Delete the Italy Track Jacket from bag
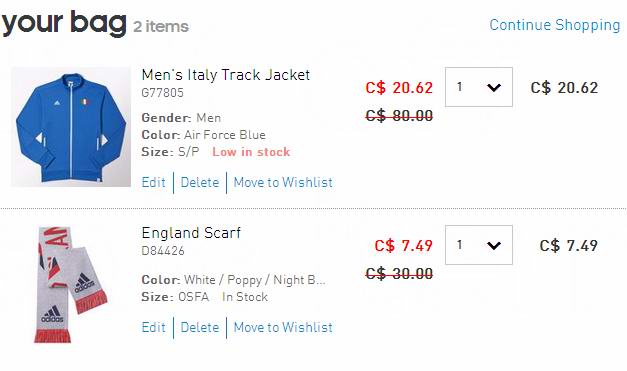 tap(200, 182)
